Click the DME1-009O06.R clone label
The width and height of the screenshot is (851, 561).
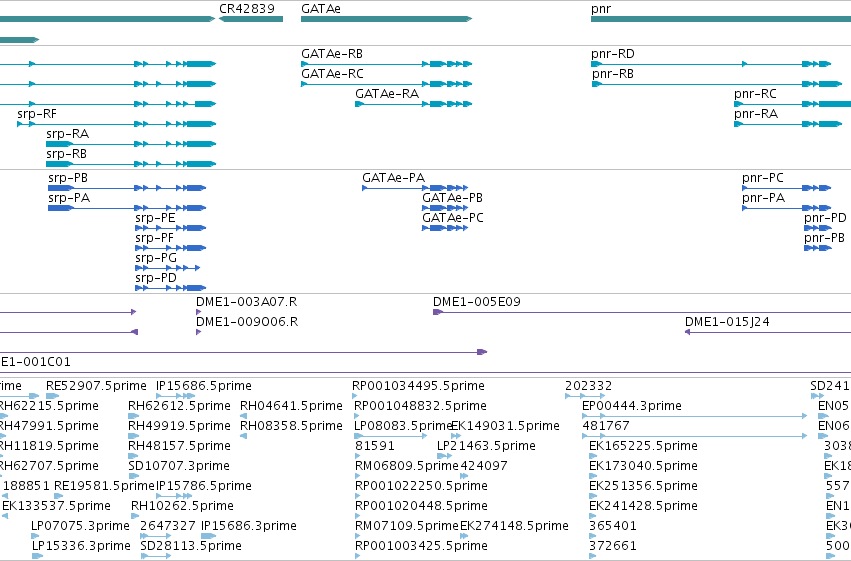(x=247, y=322)
